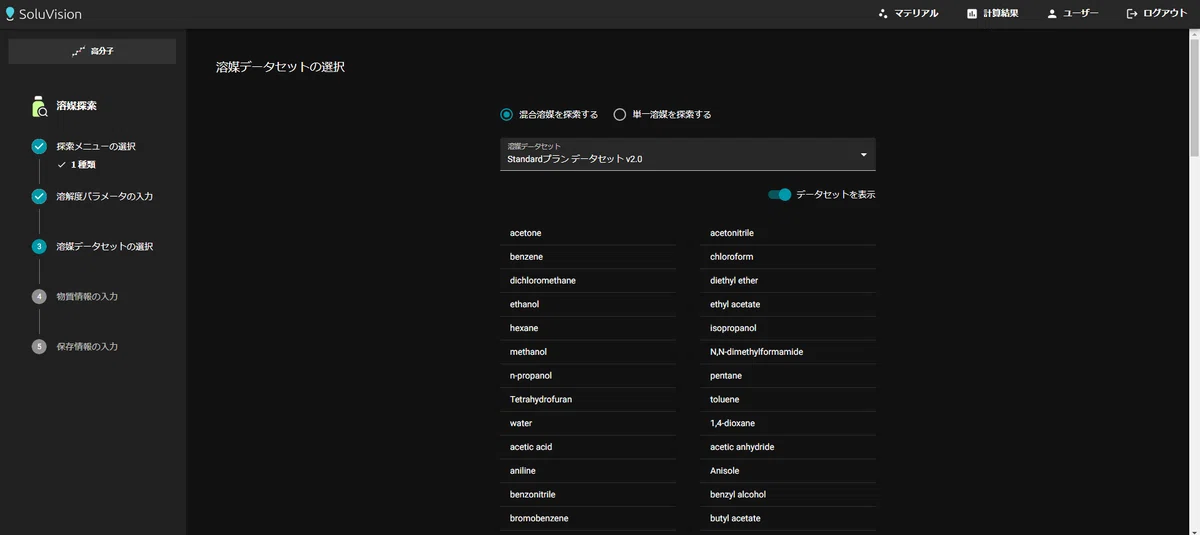
Task: Click the SoluVision logo icon
Action: pyautogui.click(x=10, y=14)
